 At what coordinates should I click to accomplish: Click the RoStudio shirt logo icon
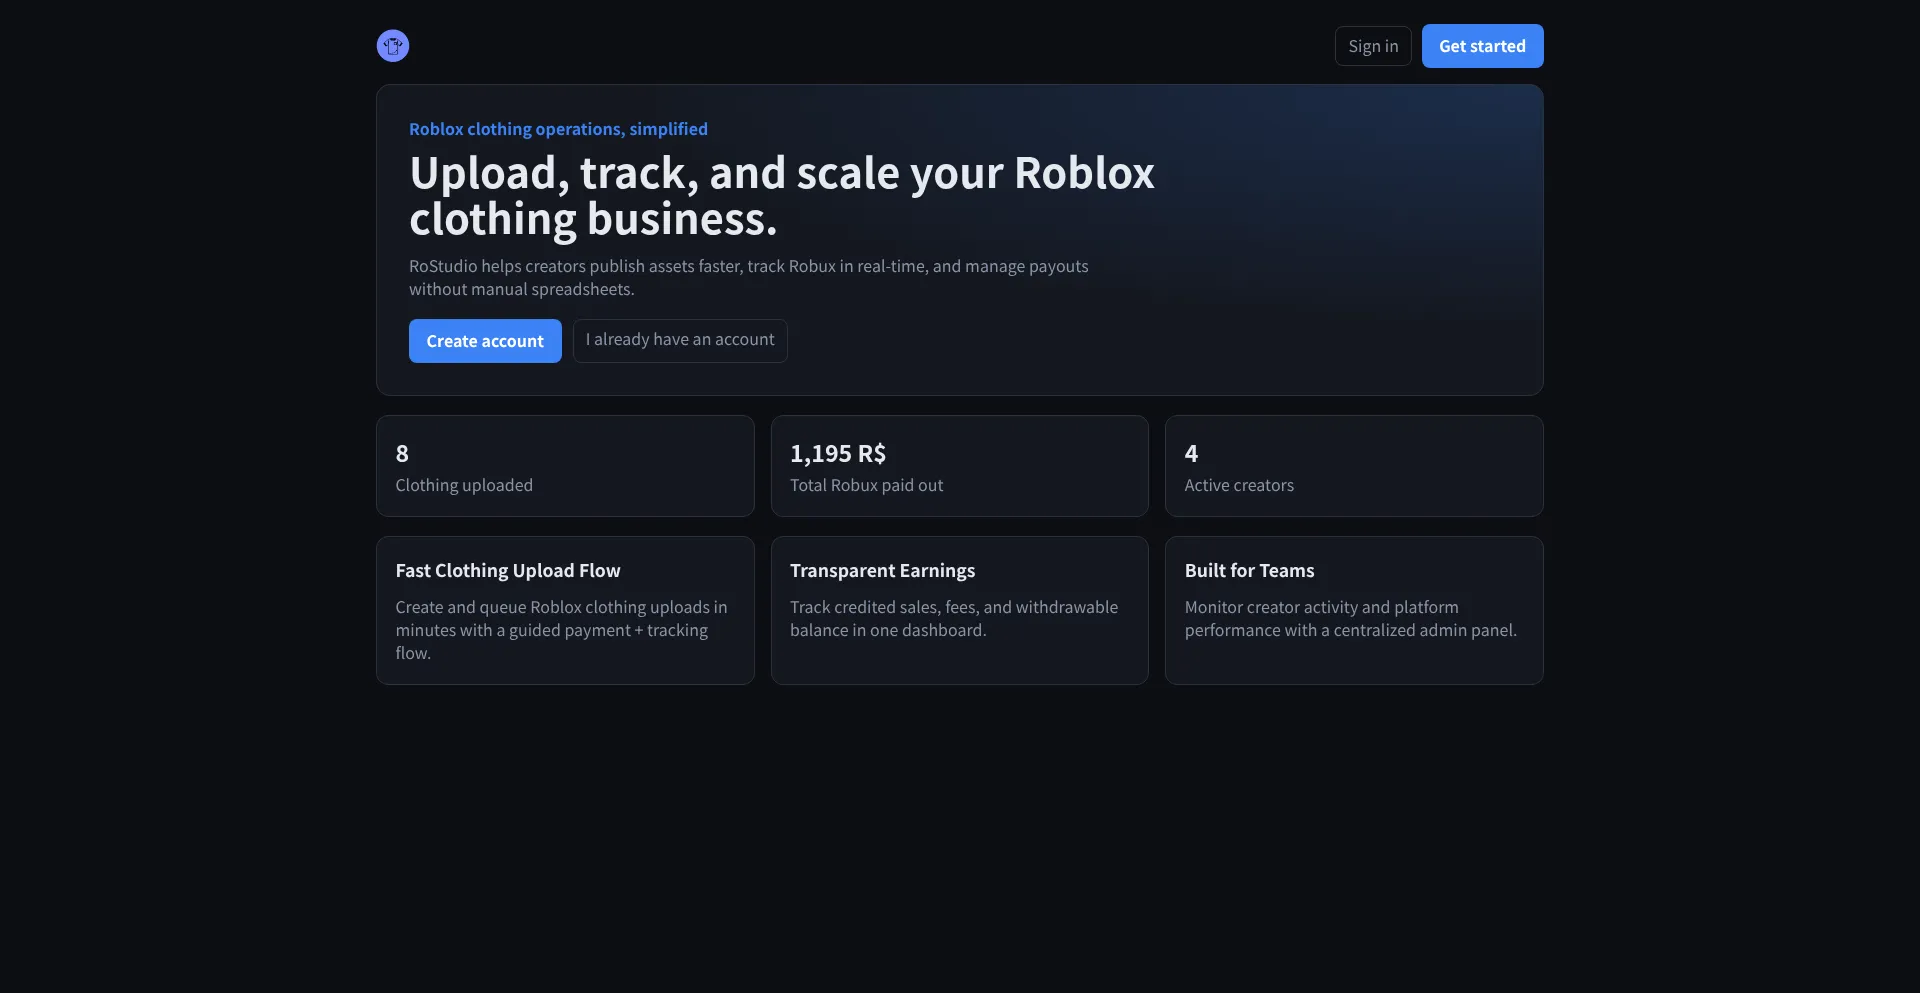tap(393, 46)
